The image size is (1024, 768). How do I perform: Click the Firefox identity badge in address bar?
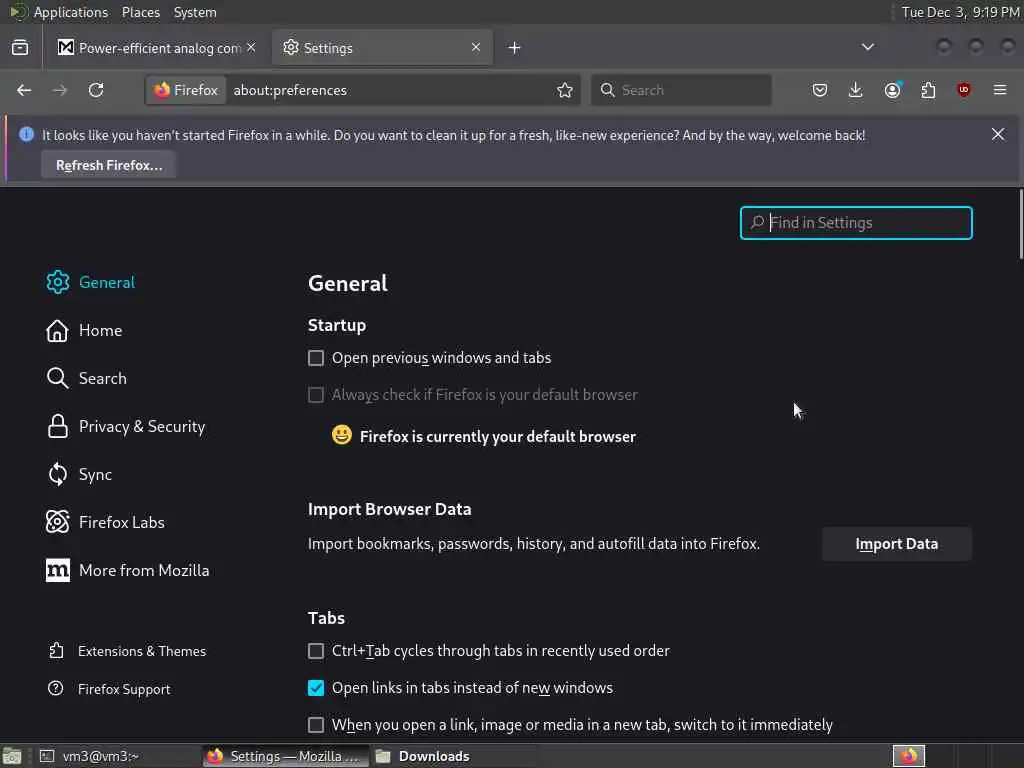click(187, 90)
